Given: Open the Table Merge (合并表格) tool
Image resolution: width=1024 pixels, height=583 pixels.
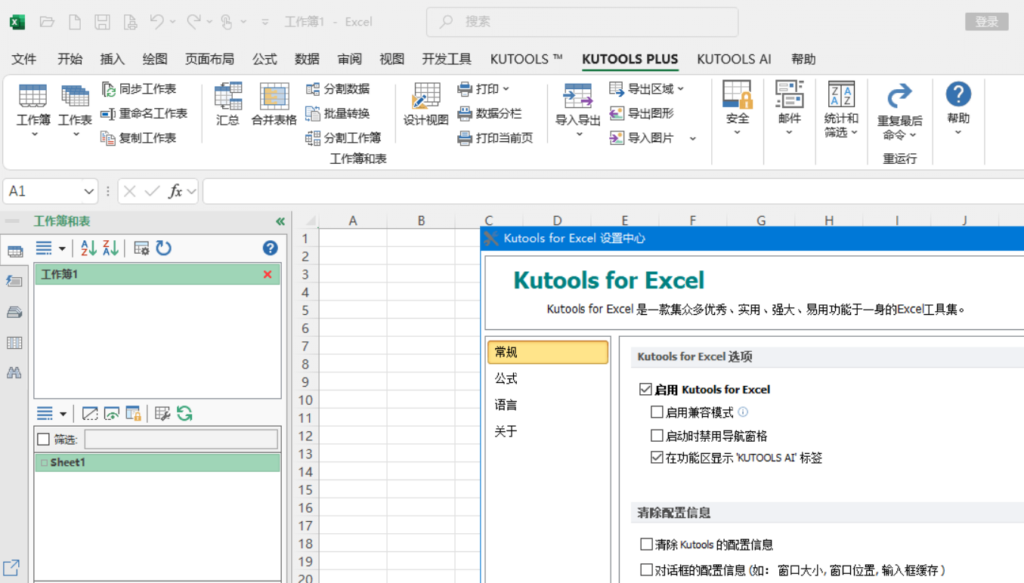Looking at the screenshot, I should pos(274,104).
